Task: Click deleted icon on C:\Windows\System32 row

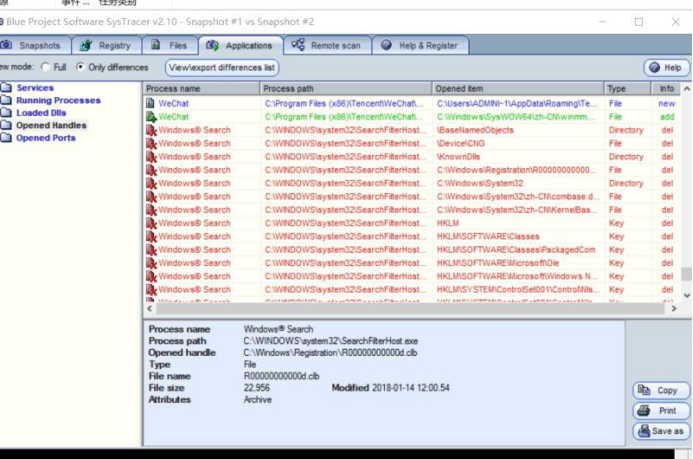Action: coord(152,183)
